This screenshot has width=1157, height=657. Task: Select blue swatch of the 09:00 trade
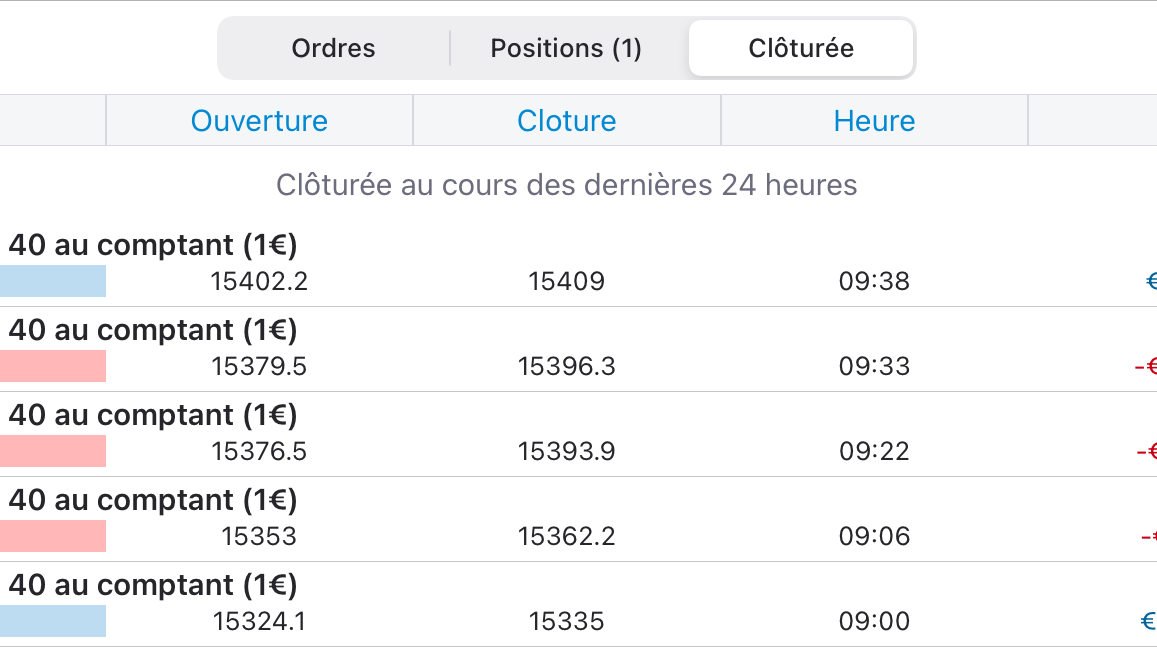tap(53, 621)
